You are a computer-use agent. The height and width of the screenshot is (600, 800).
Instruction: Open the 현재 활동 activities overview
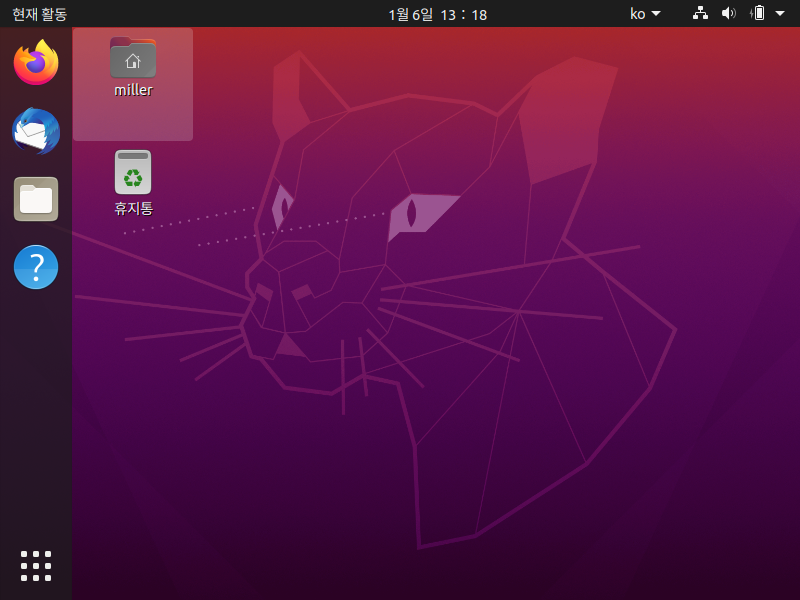tap(39, 14)
